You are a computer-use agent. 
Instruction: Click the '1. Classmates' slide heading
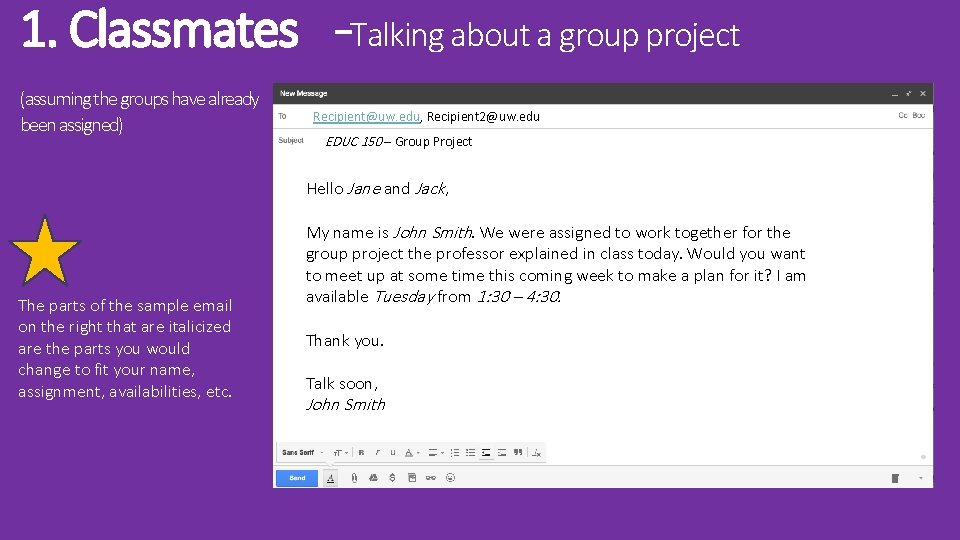160,29
